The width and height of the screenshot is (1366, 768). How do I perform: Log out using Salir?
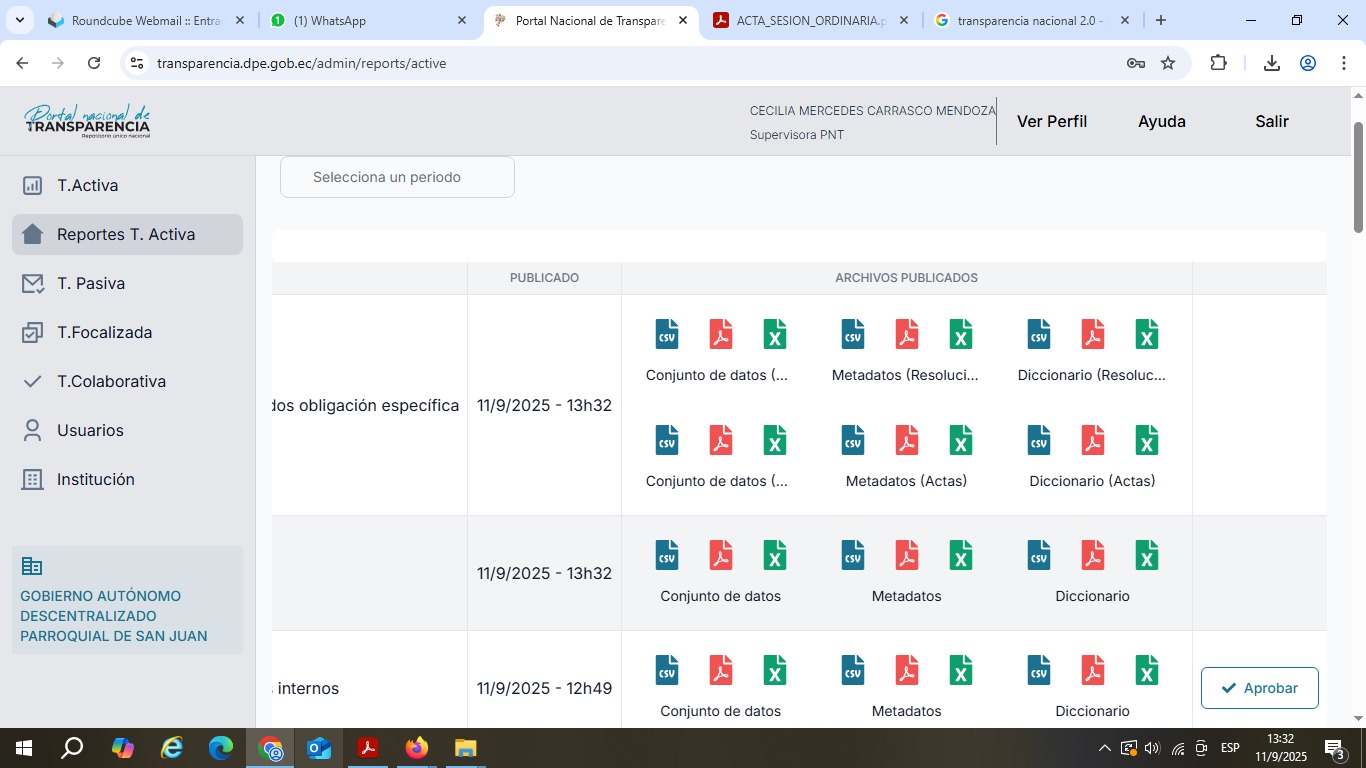coord(1271,122)
